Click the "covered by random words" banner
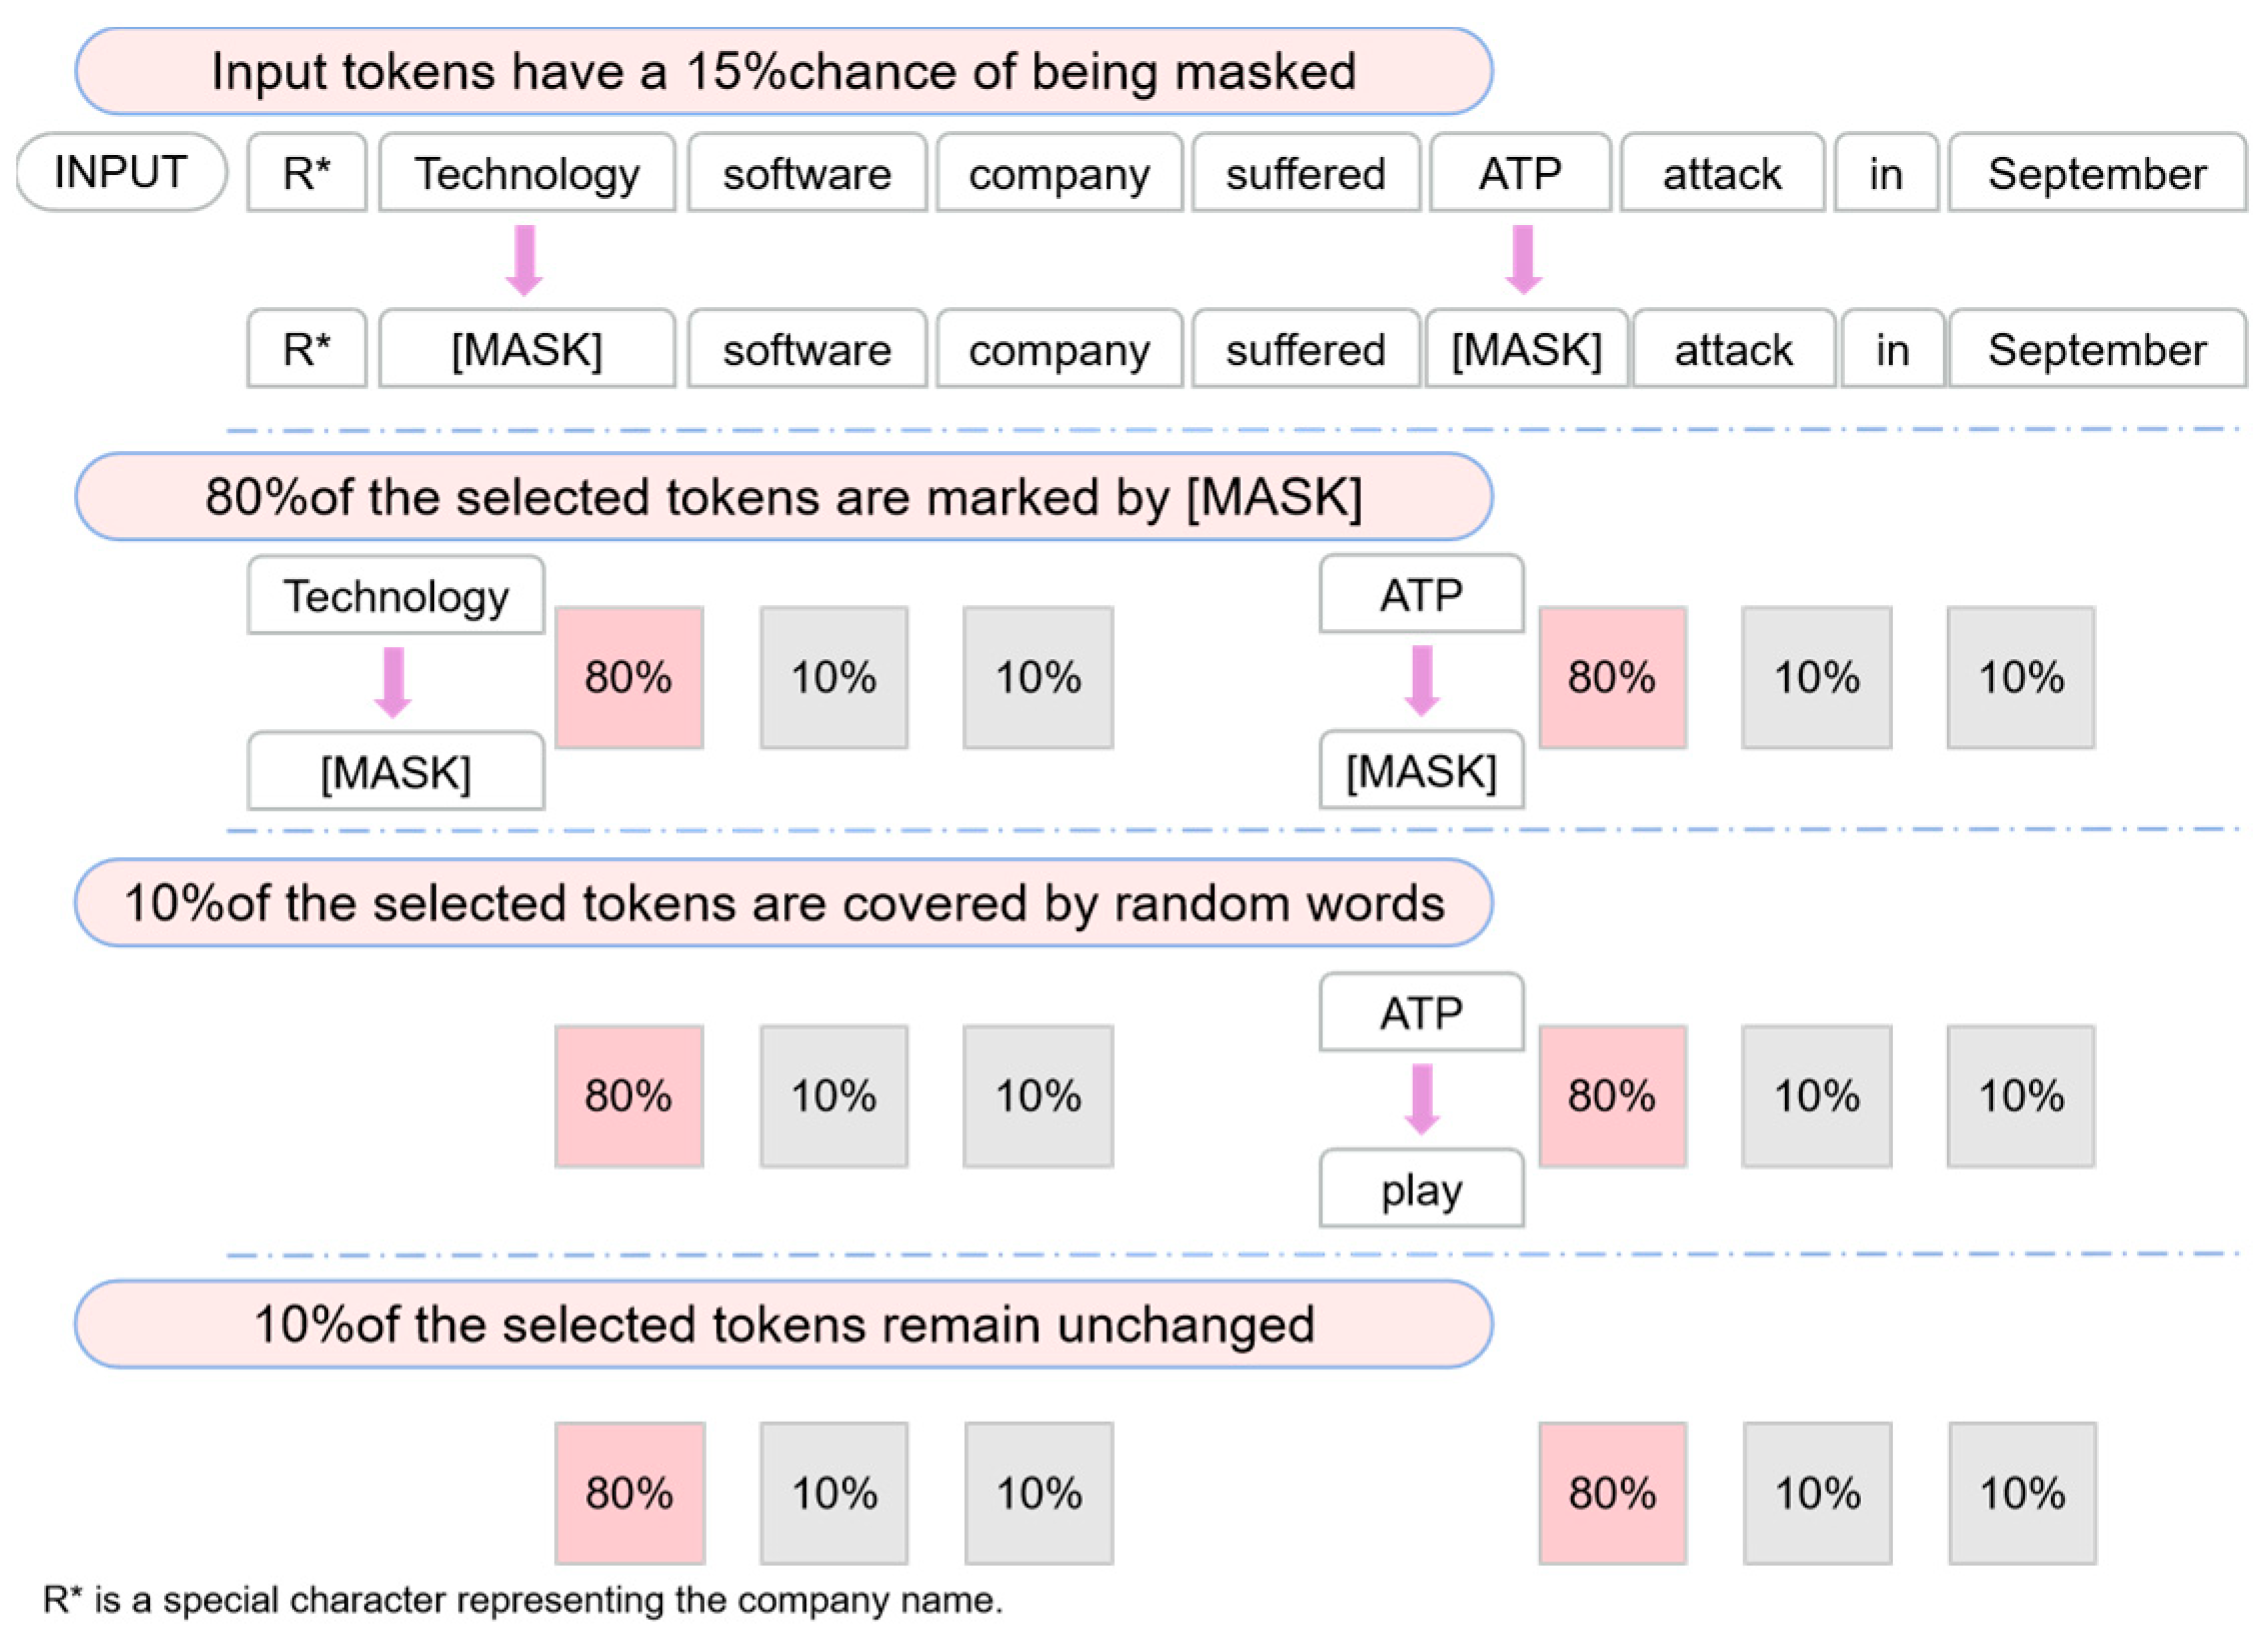Image resolution: width=2267 pixels, height=1632 pixels. point(784,903)
